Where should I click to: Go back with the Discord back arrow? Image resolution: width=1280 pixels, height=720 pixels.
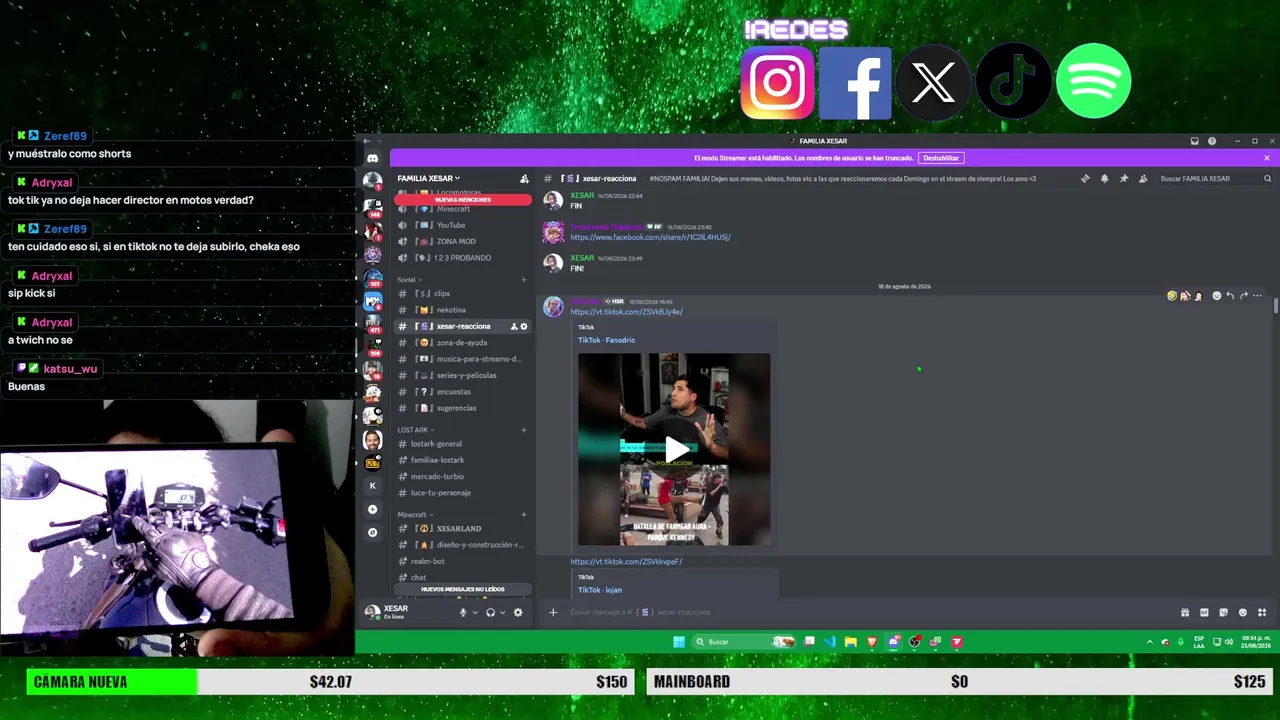(366, 141)
